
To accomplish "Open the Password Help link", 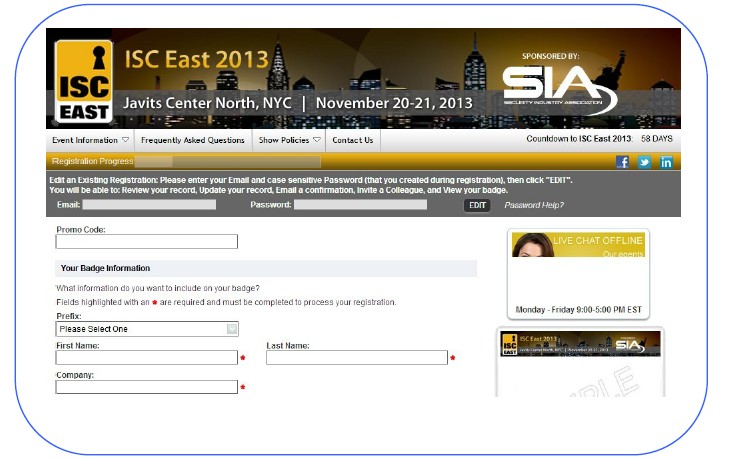I will pyautogui.click(x=534, y=205).
